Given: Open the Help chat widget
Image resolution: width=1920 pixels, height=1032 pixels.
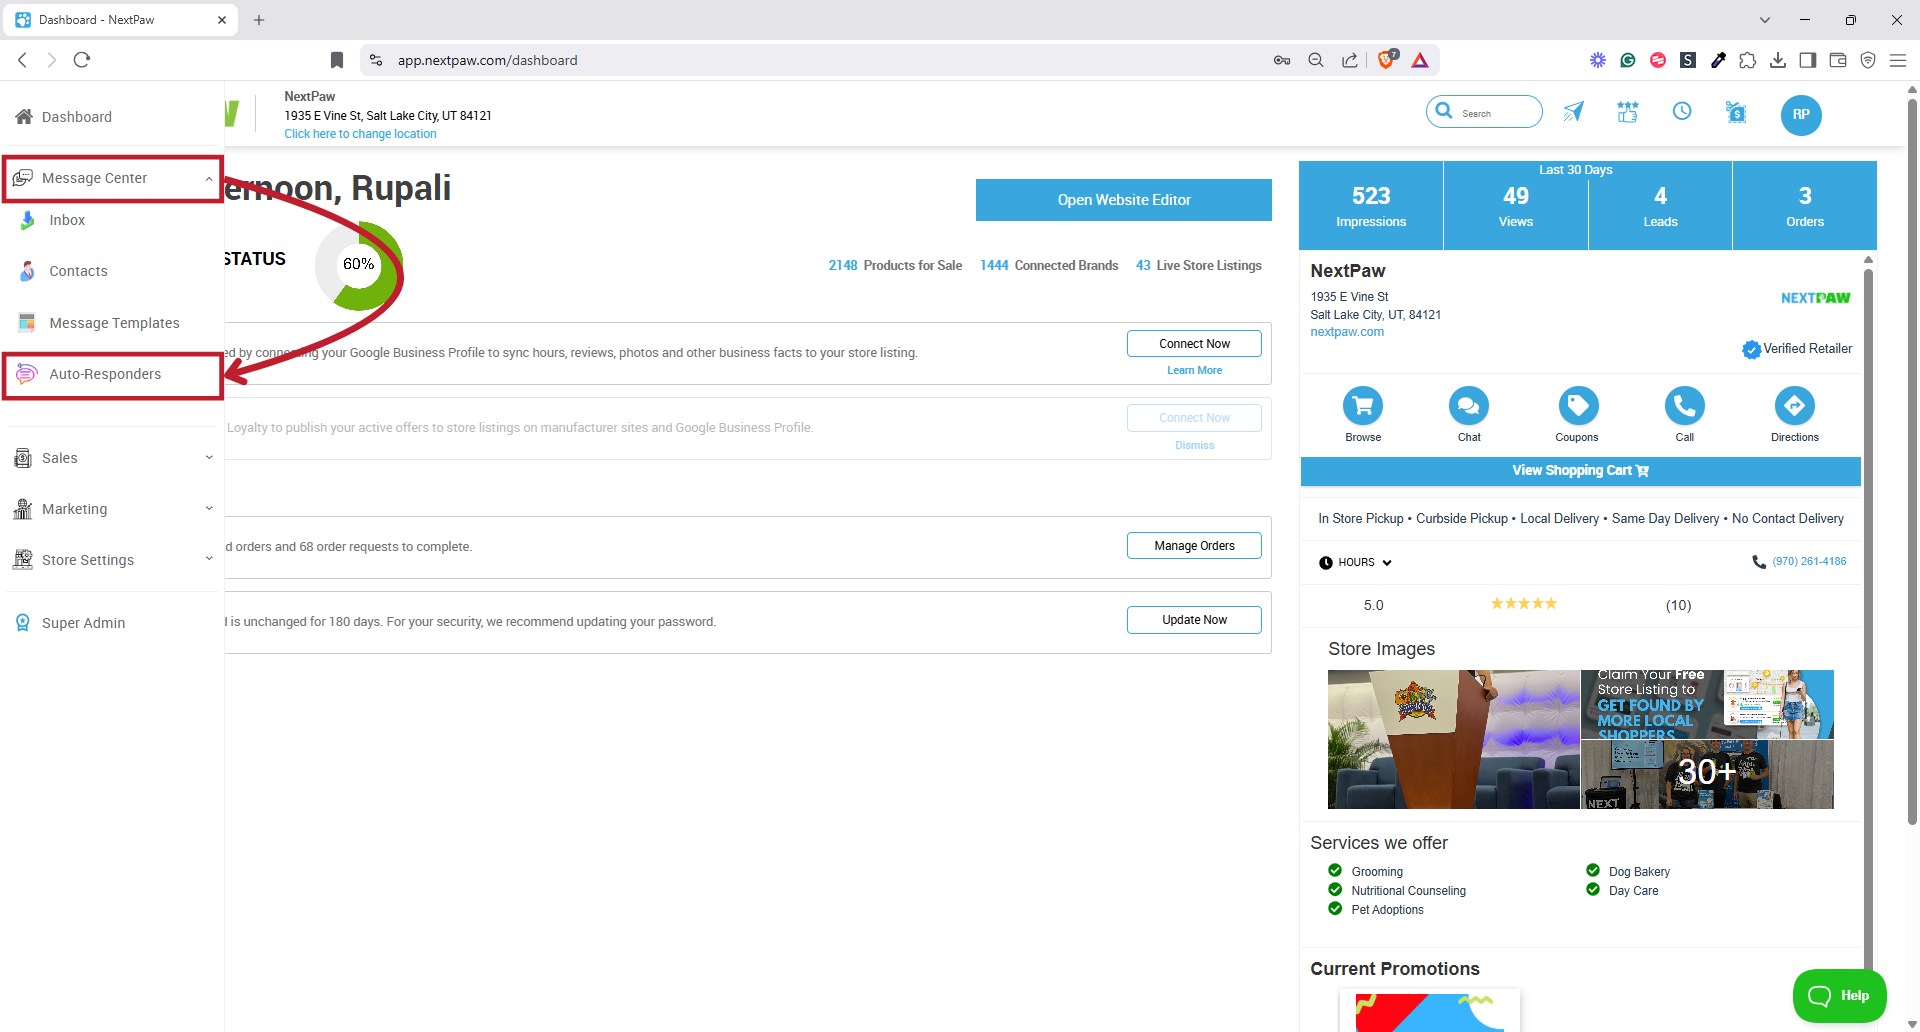Looking at the screenshot, I should (x=1839, y=996).
